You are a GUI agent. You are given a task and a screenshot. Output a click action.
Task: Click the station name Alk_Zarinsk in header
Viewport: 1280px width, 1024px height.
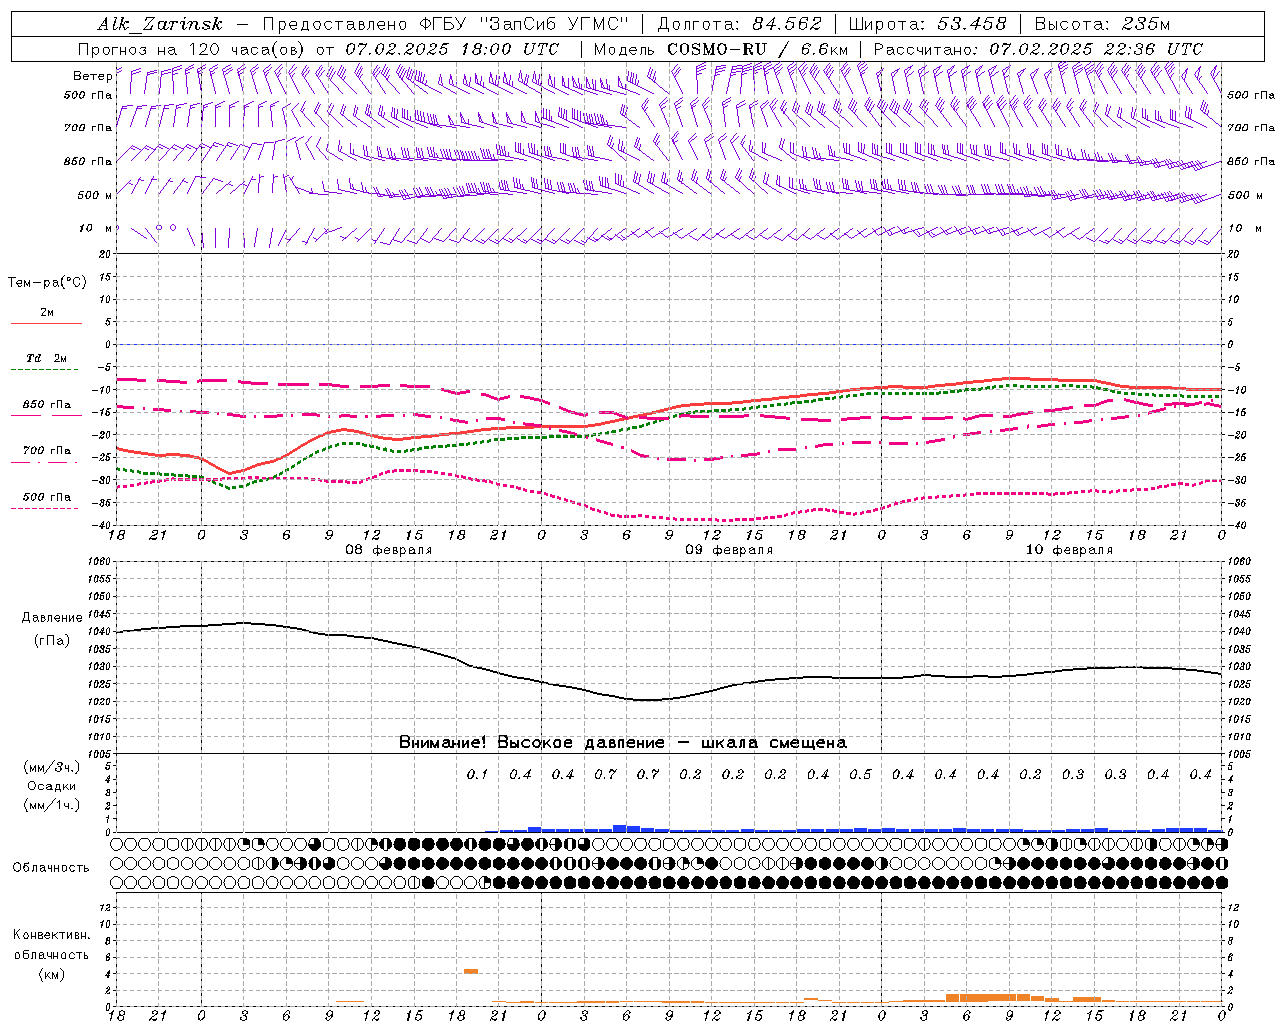(x=160, y=24)
